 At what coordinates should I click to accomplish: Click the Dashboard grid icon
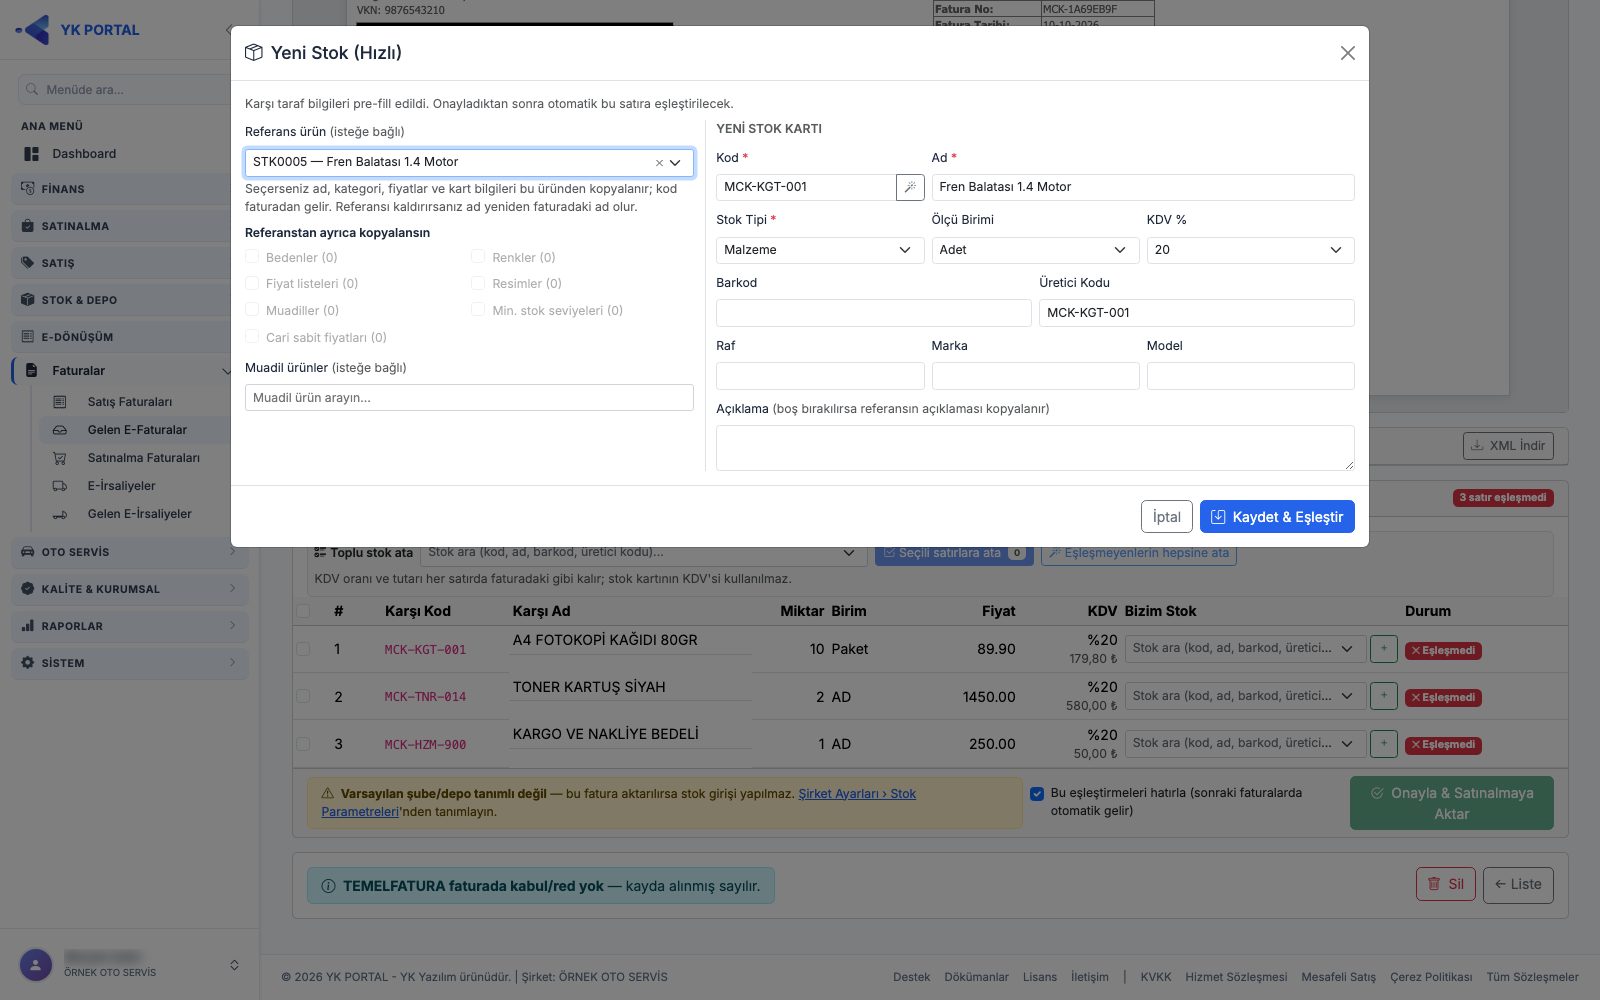click(x=32, y=154)
